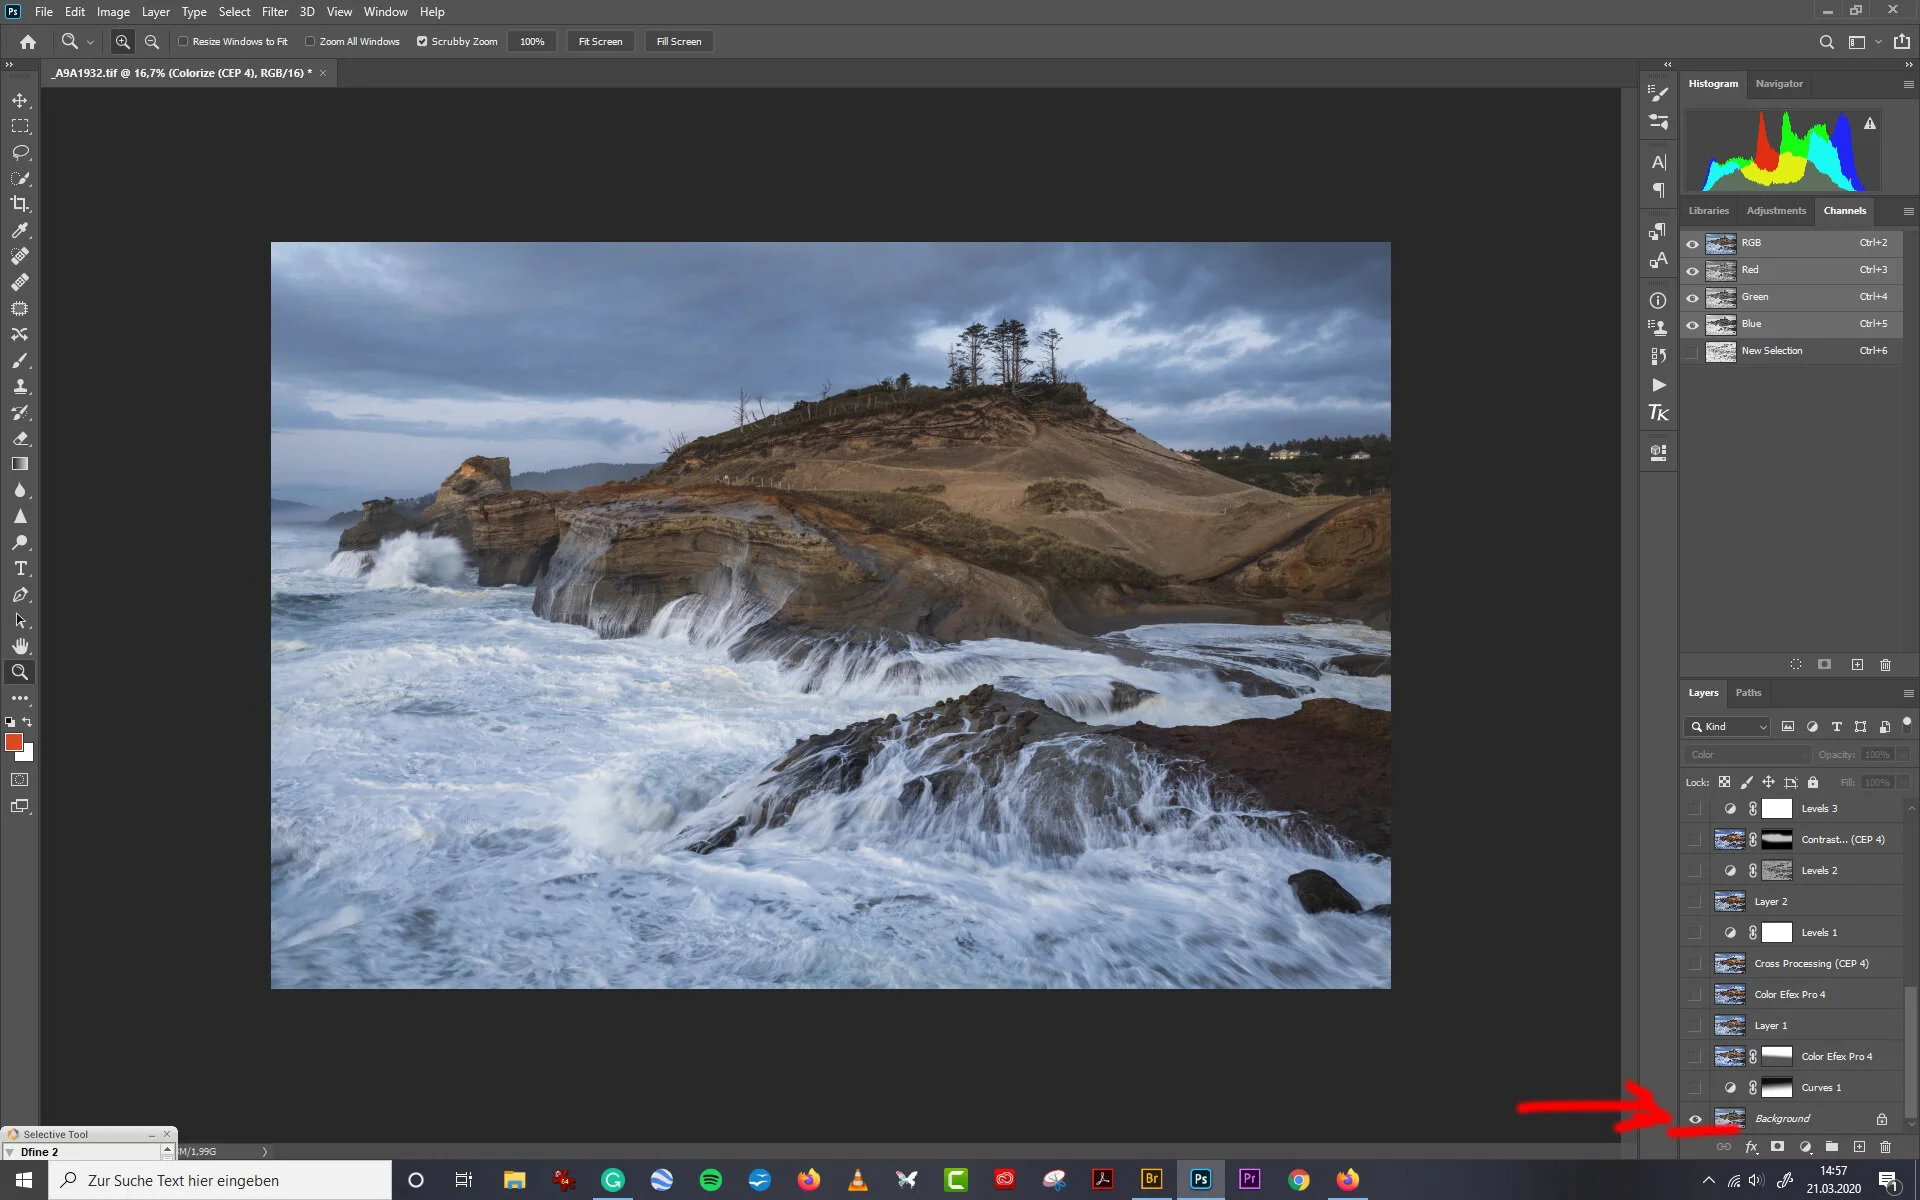Add a layer mask icon
The width and height of the screenshot is (1920, 1200).
[x=1777, y=1147]
